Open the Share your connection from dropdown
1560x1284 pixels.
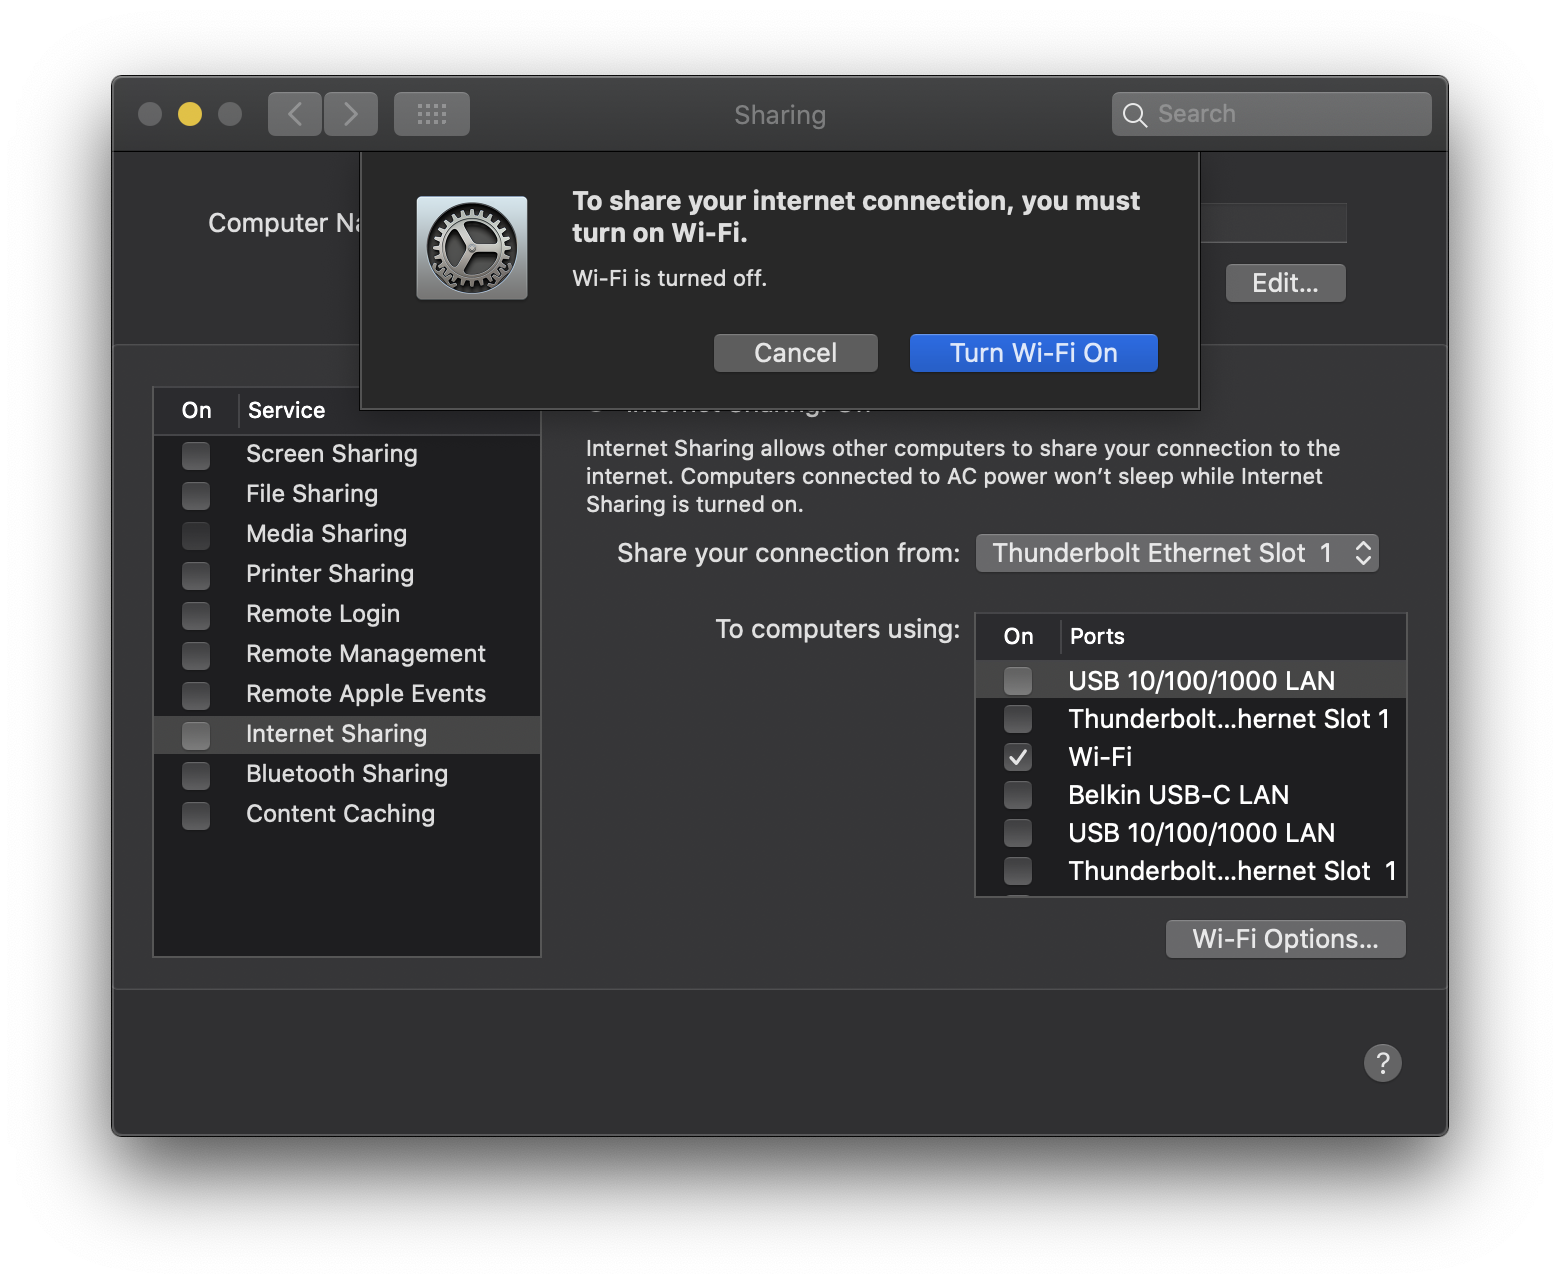(1177, 553)
